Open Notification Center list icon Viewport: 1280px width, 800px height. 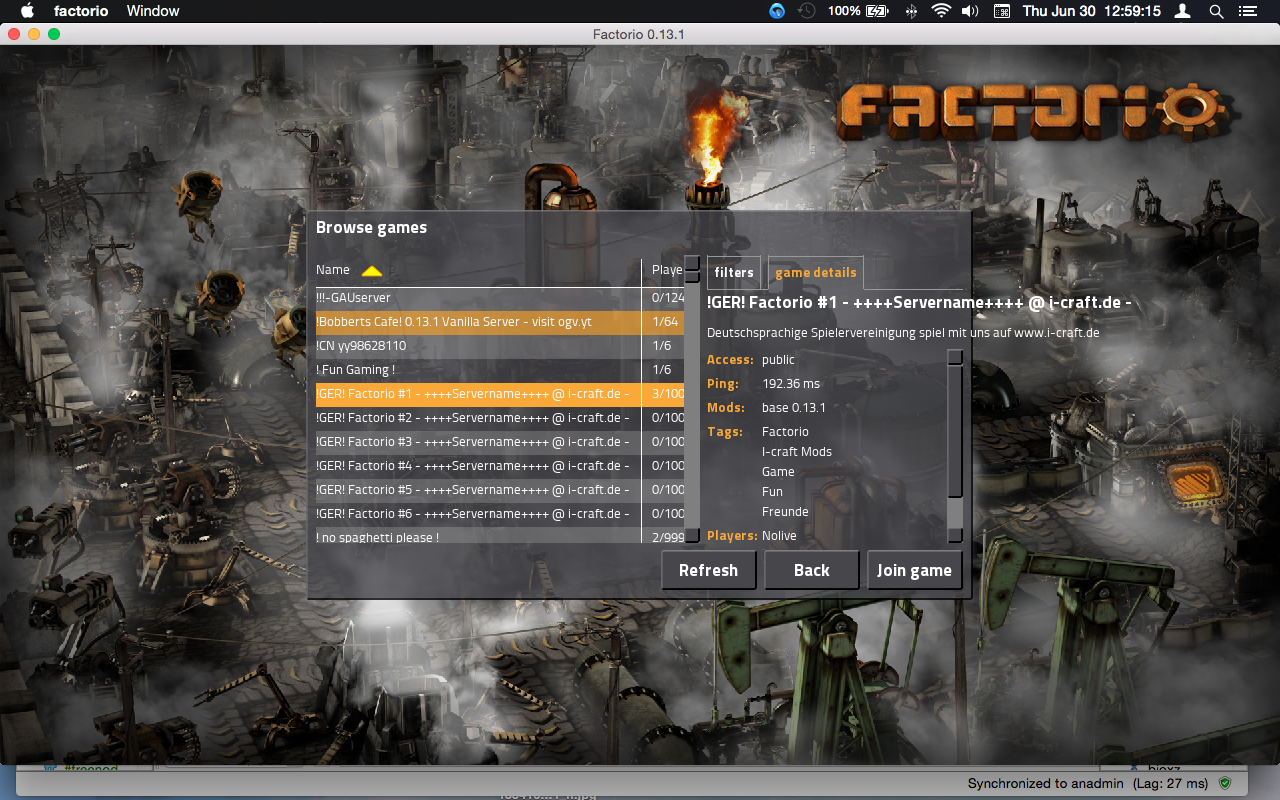[1247, 11]
